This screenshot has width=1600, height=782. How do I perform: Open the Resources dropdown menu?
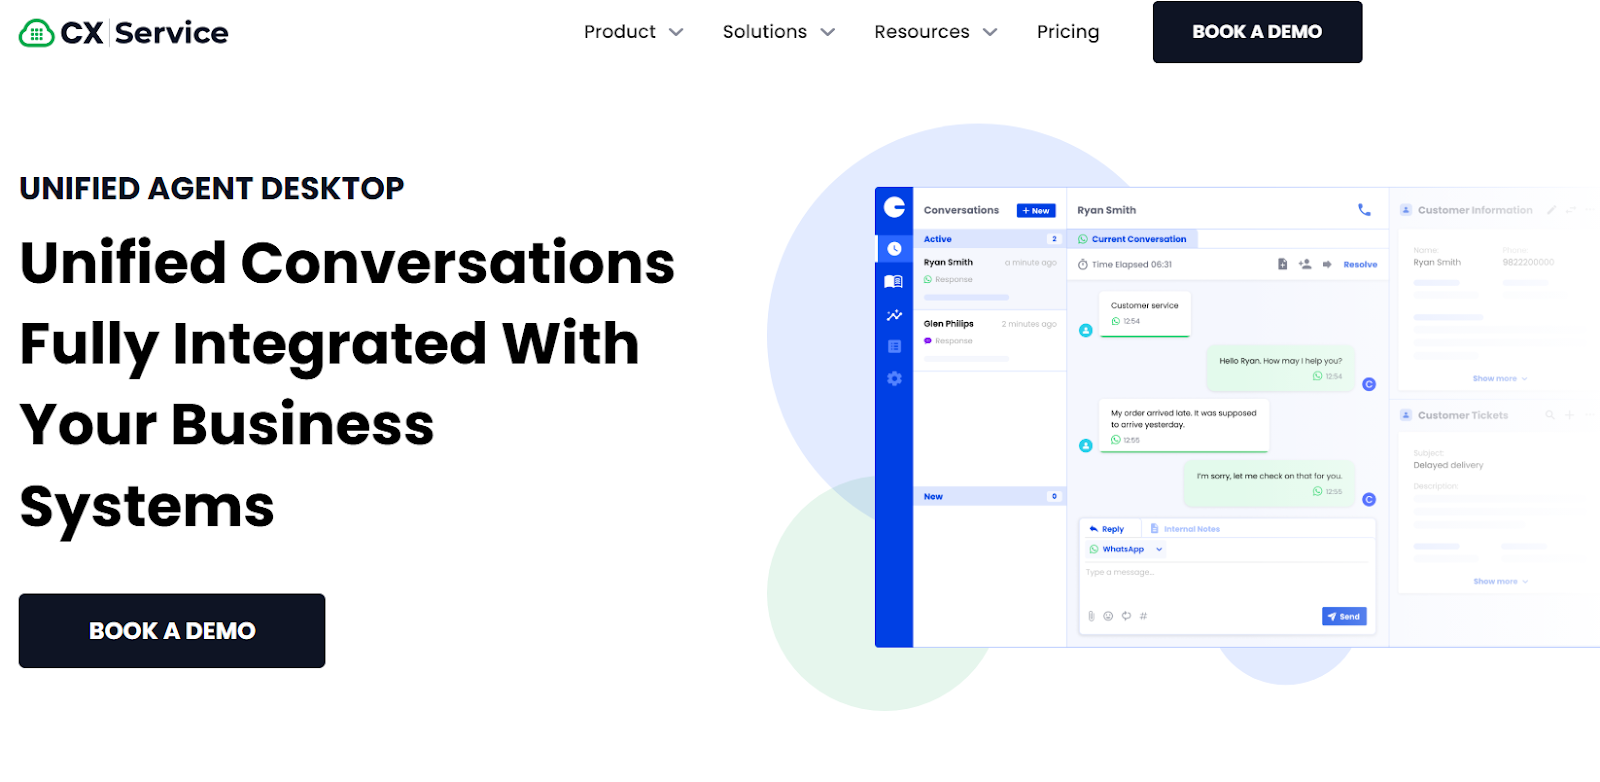935,32
